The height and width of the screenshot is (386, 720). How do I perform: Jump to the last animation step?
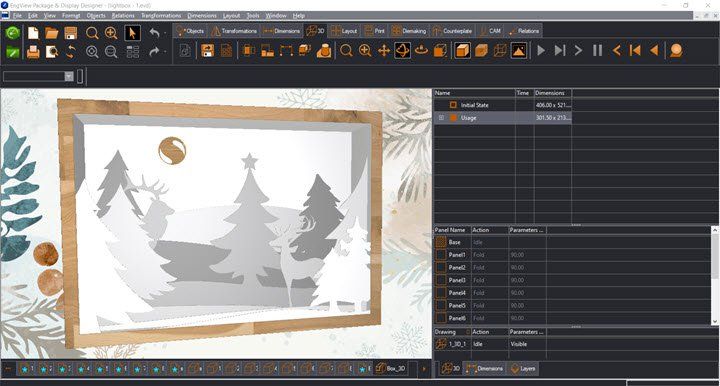point(559,50)
